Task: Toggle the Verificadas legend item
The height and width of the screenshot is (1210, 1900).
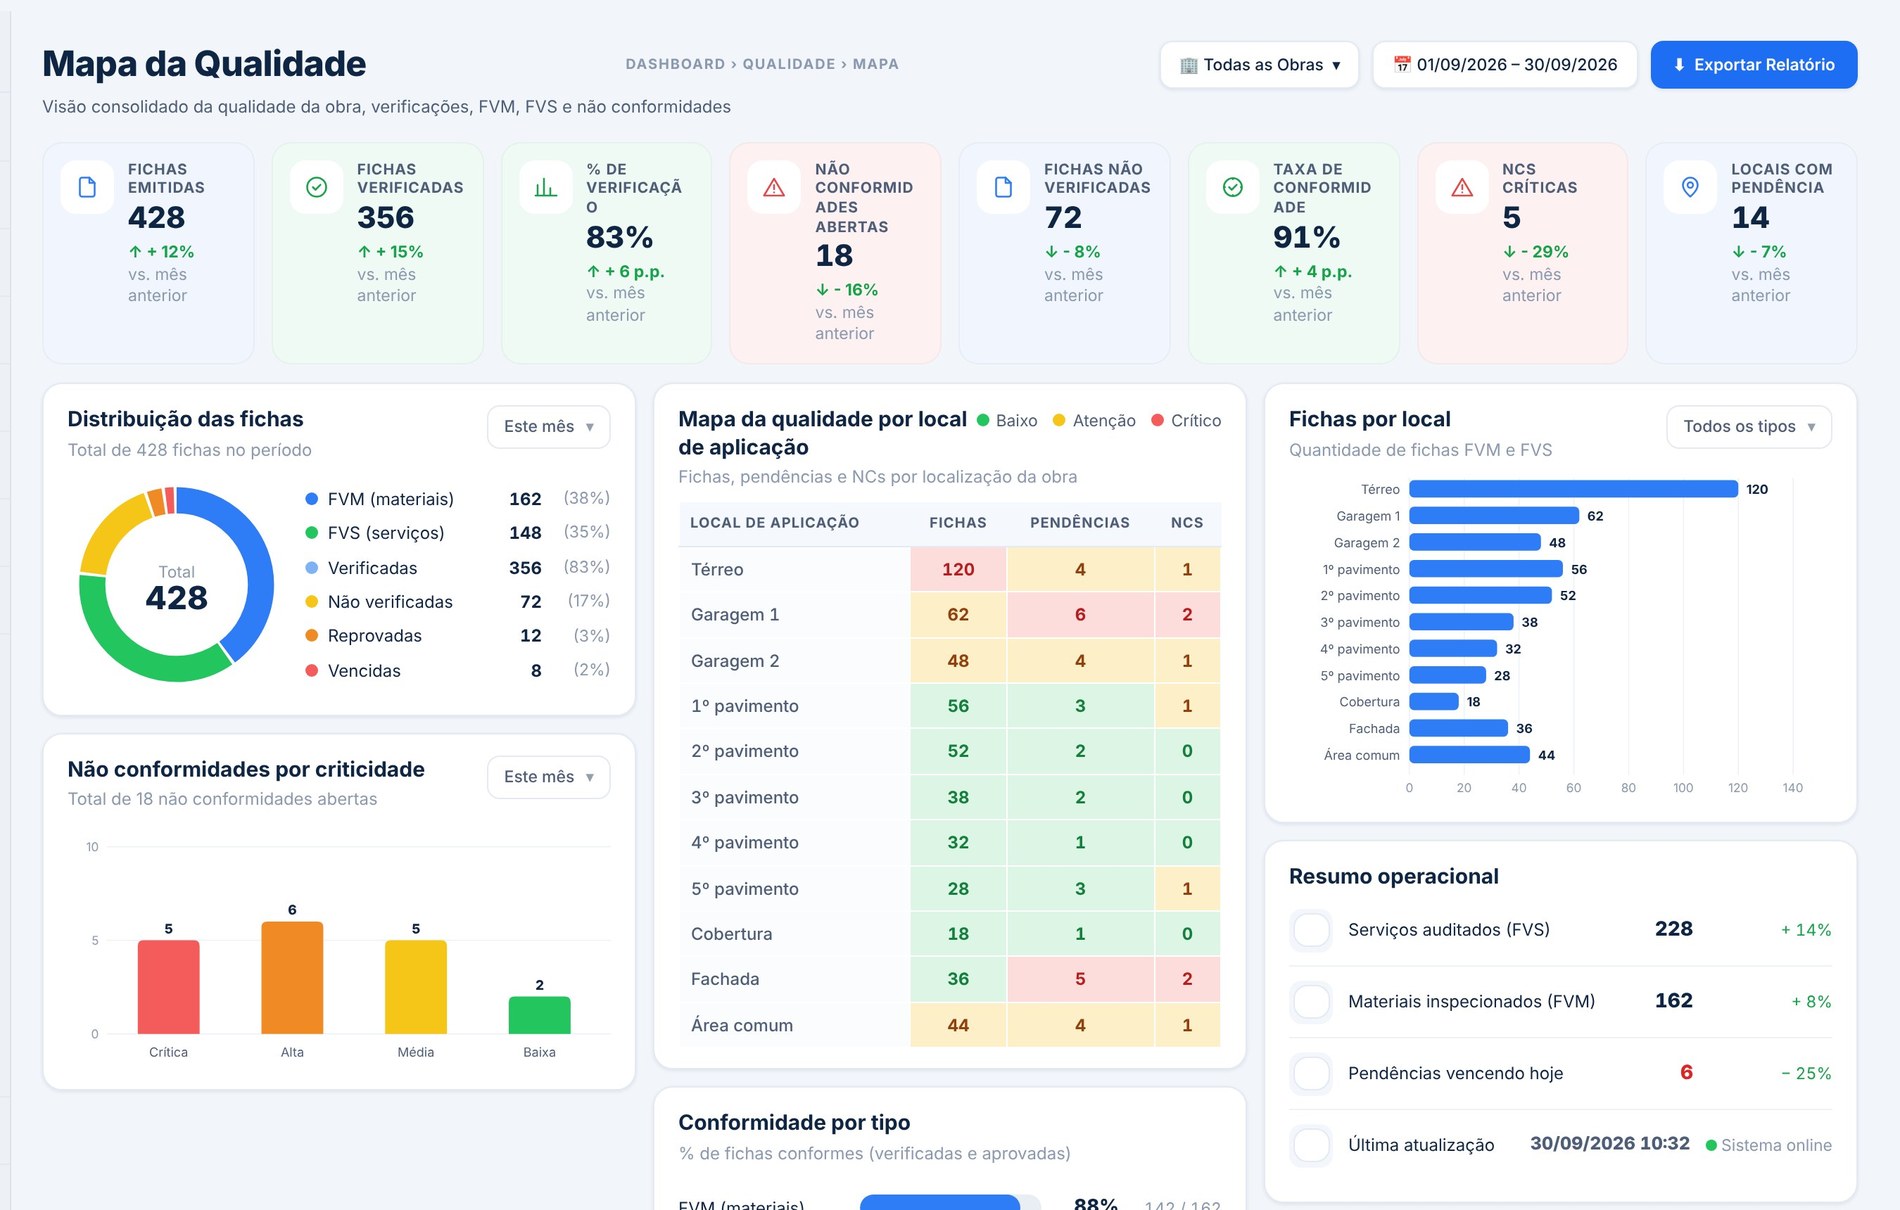Action: tap(457, 568)
